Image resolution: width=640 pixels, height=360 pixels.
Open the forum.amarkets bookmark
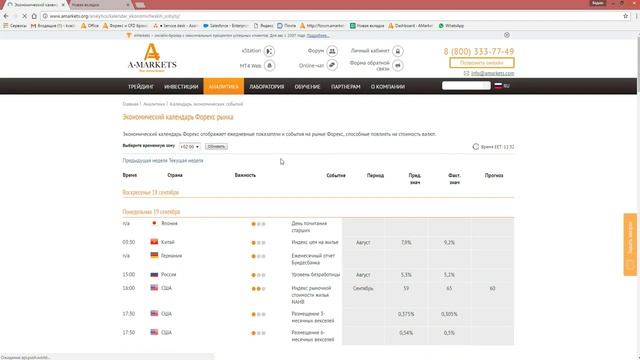(322, 26)
